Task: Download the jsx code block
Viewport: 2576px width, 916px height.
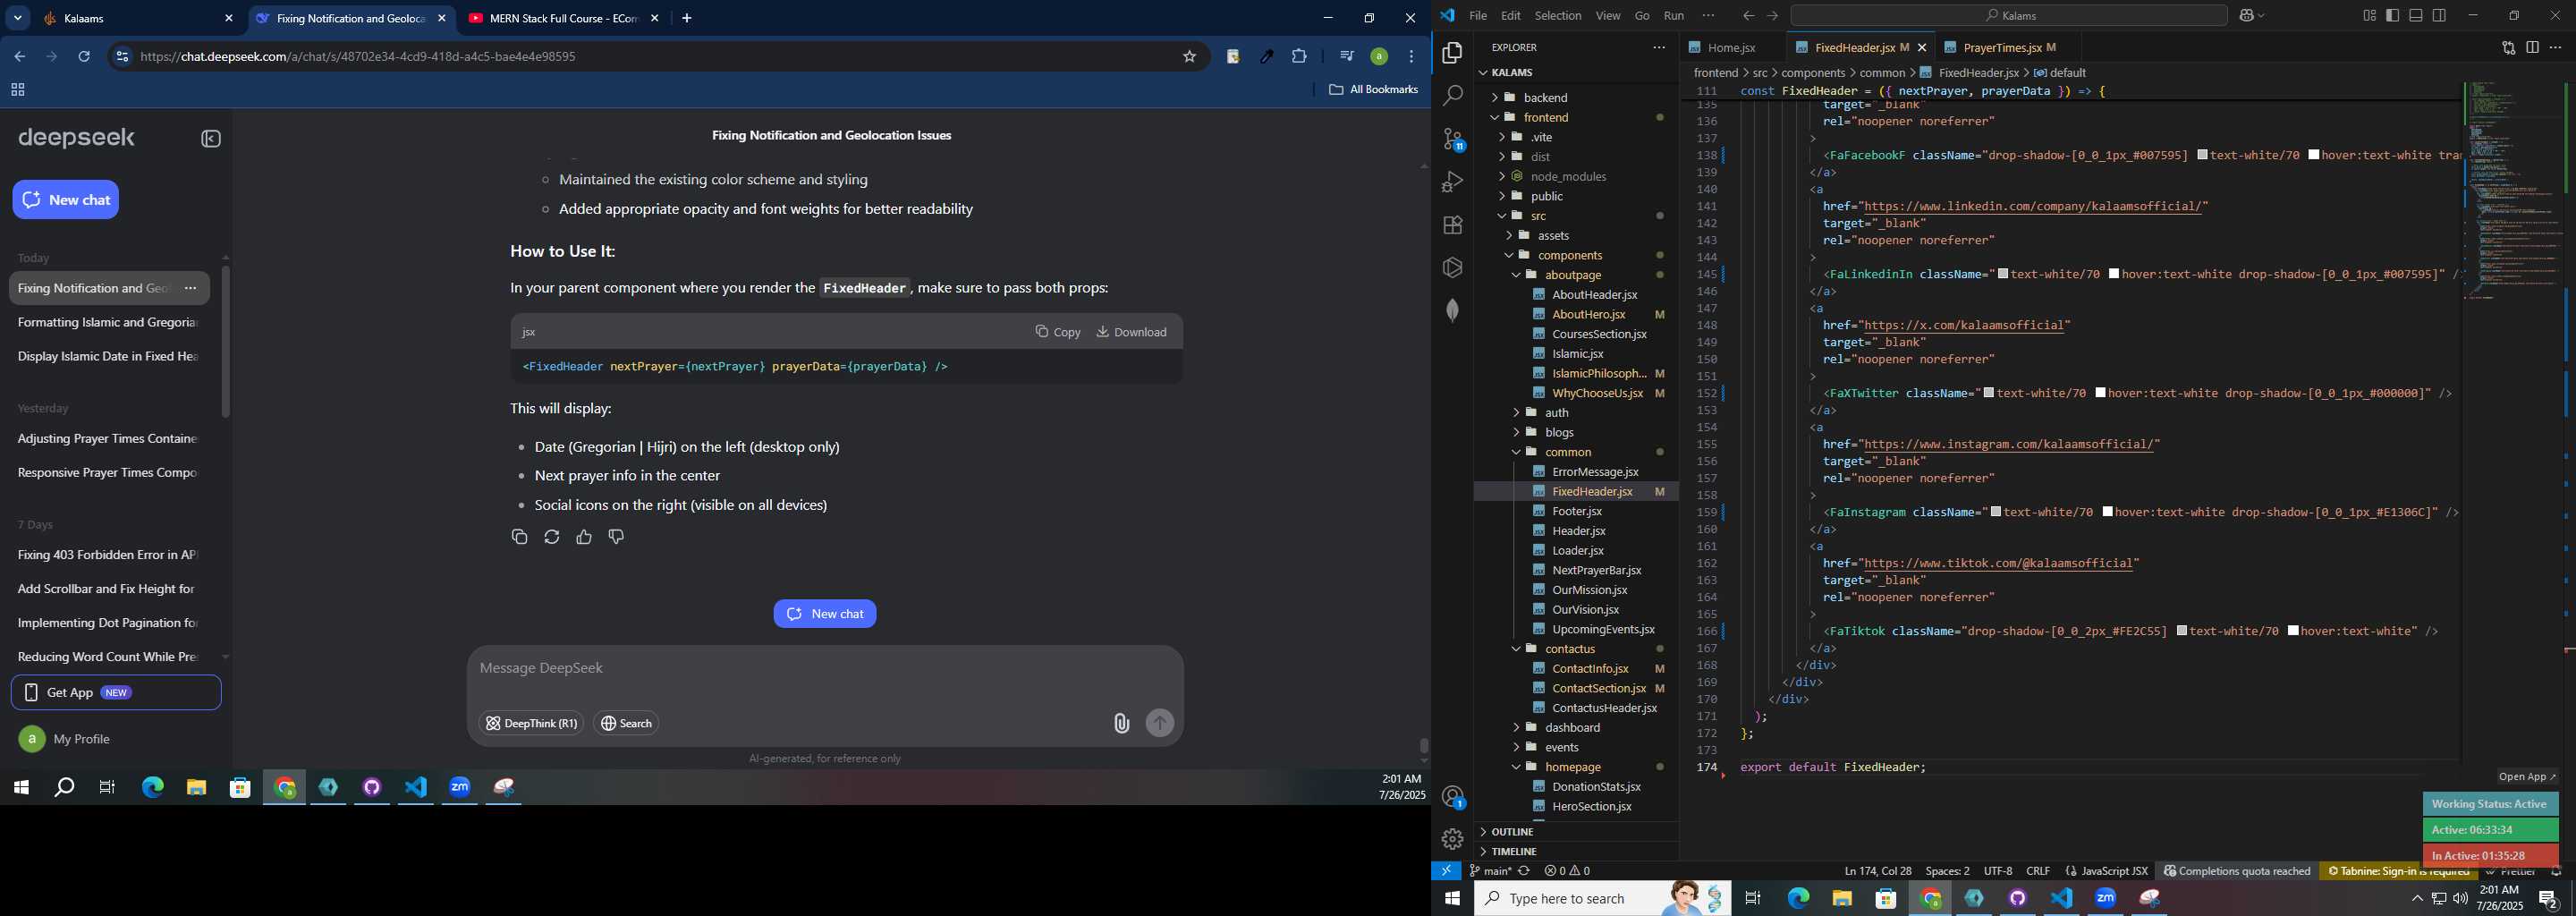Action: pos(1131,332)
